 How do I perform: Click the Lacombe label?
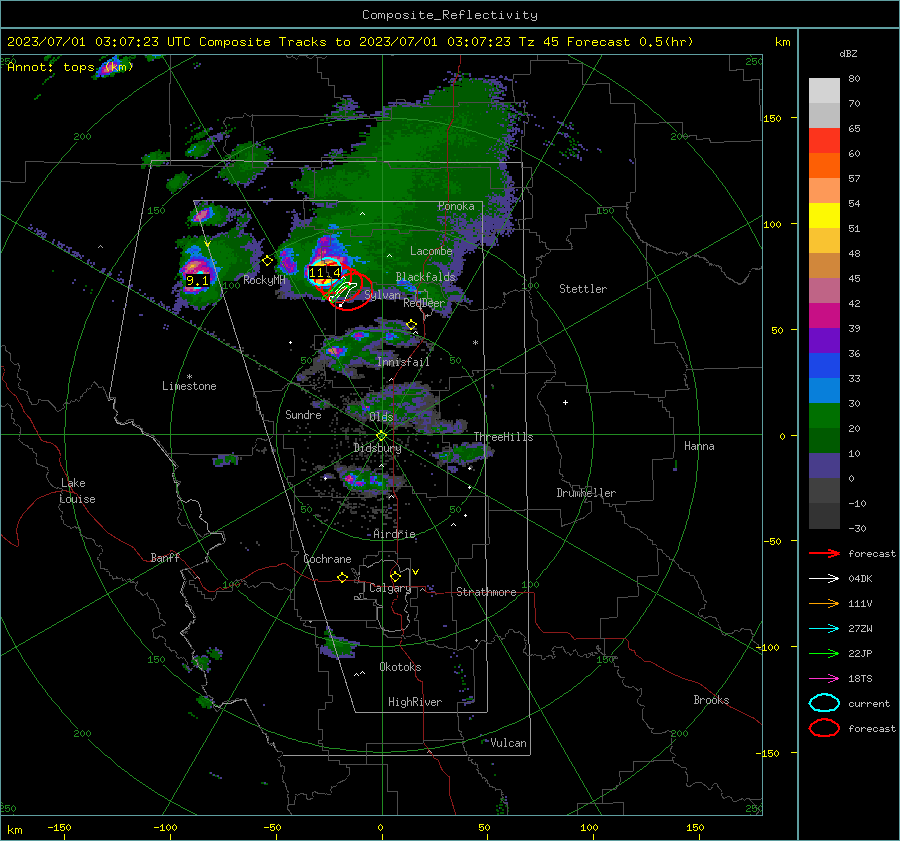(x=431, y=251)
